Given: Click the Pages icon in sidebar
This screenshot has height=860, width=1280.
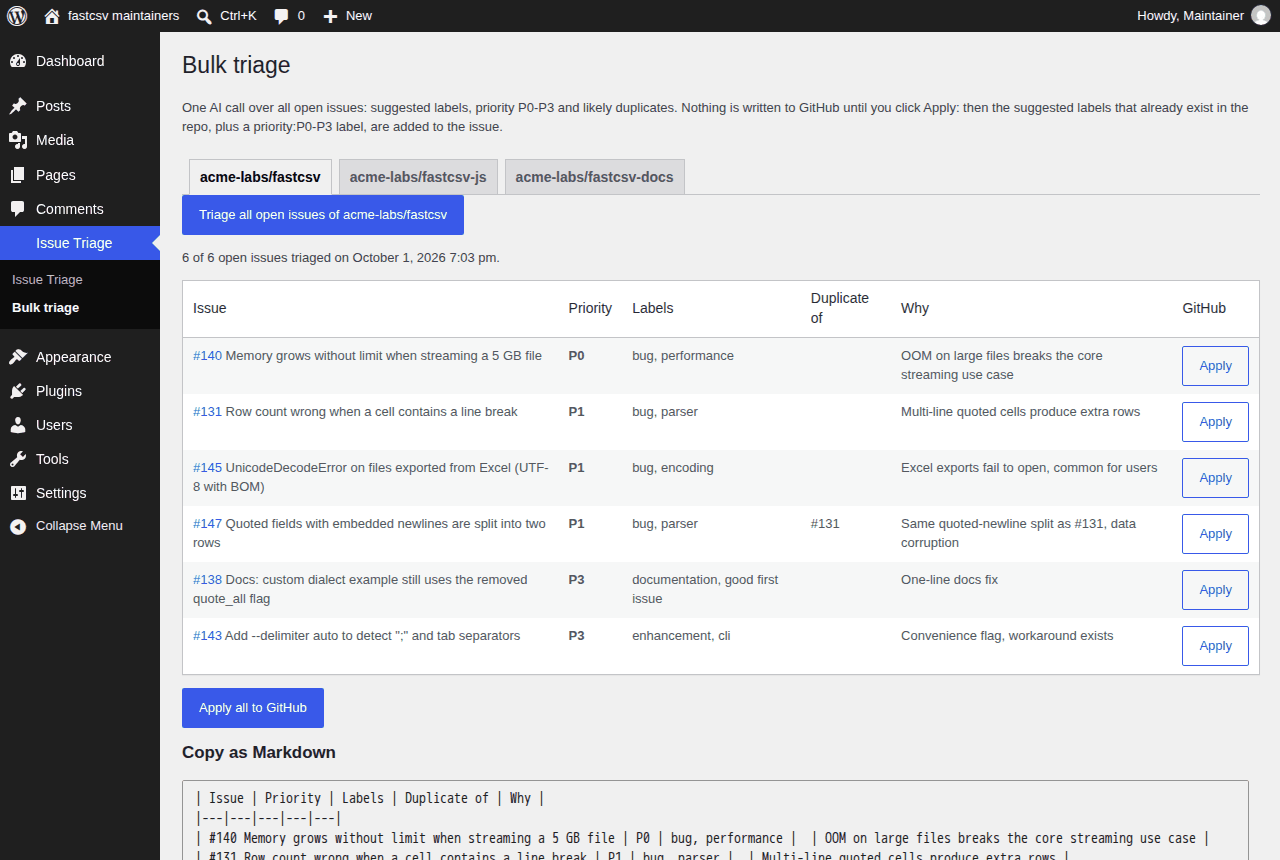Looking at the screenshot, I should 18,175.
